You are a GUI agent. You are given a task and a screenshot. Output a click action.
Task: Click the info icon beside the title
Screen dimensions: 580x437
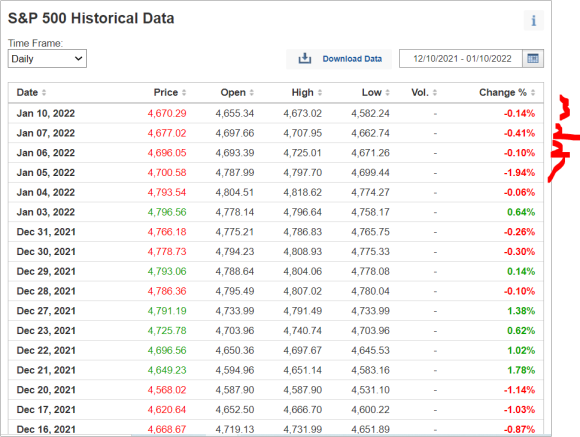coord(533,21)
